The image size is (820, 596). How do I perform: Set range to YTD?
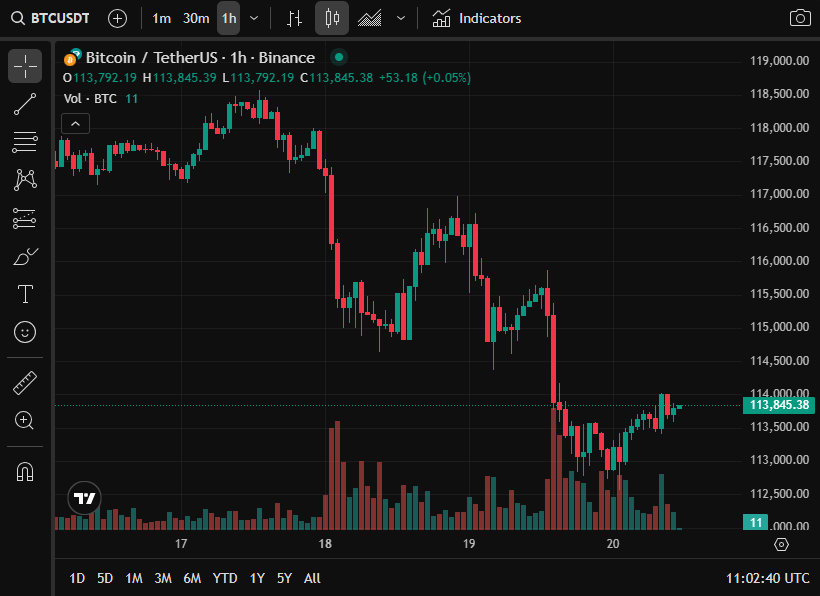(x=225, y=578)
